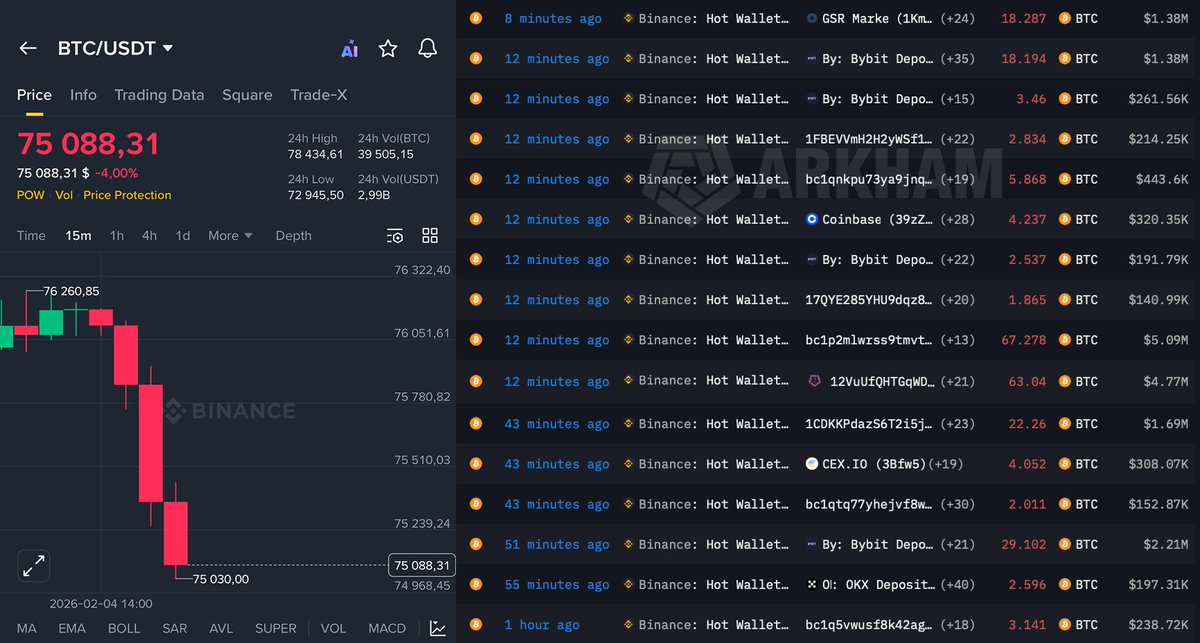
Task: Expand the More timeframes dropdown
Action: tap(230, 236)
